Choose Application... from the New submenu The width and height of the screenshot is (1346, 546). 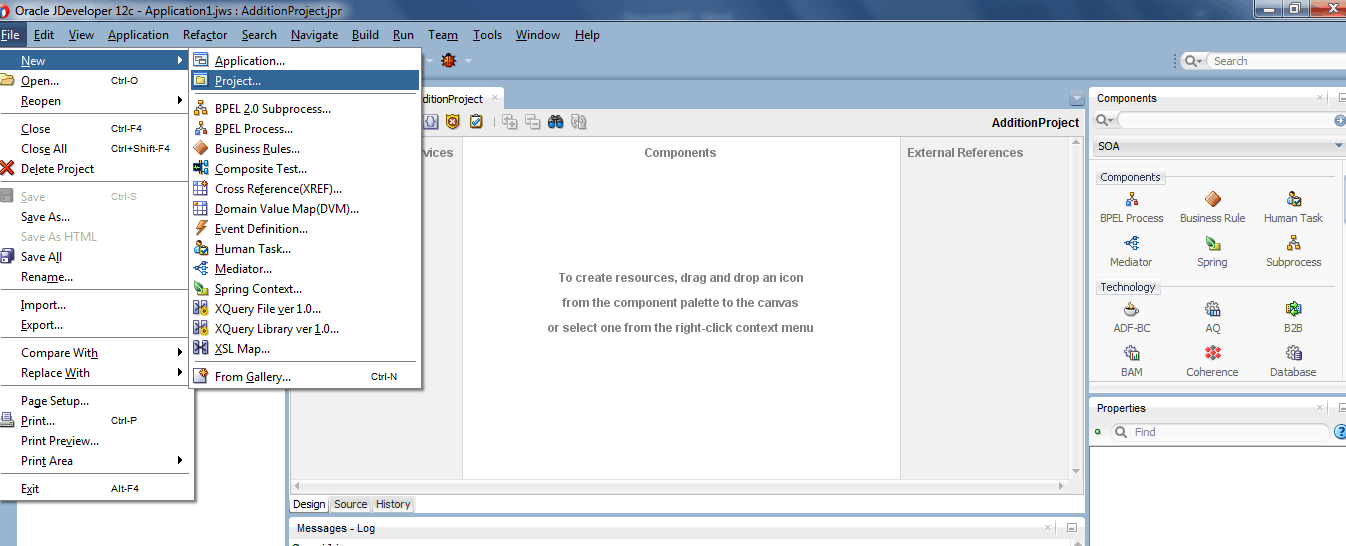pos(305,61)
